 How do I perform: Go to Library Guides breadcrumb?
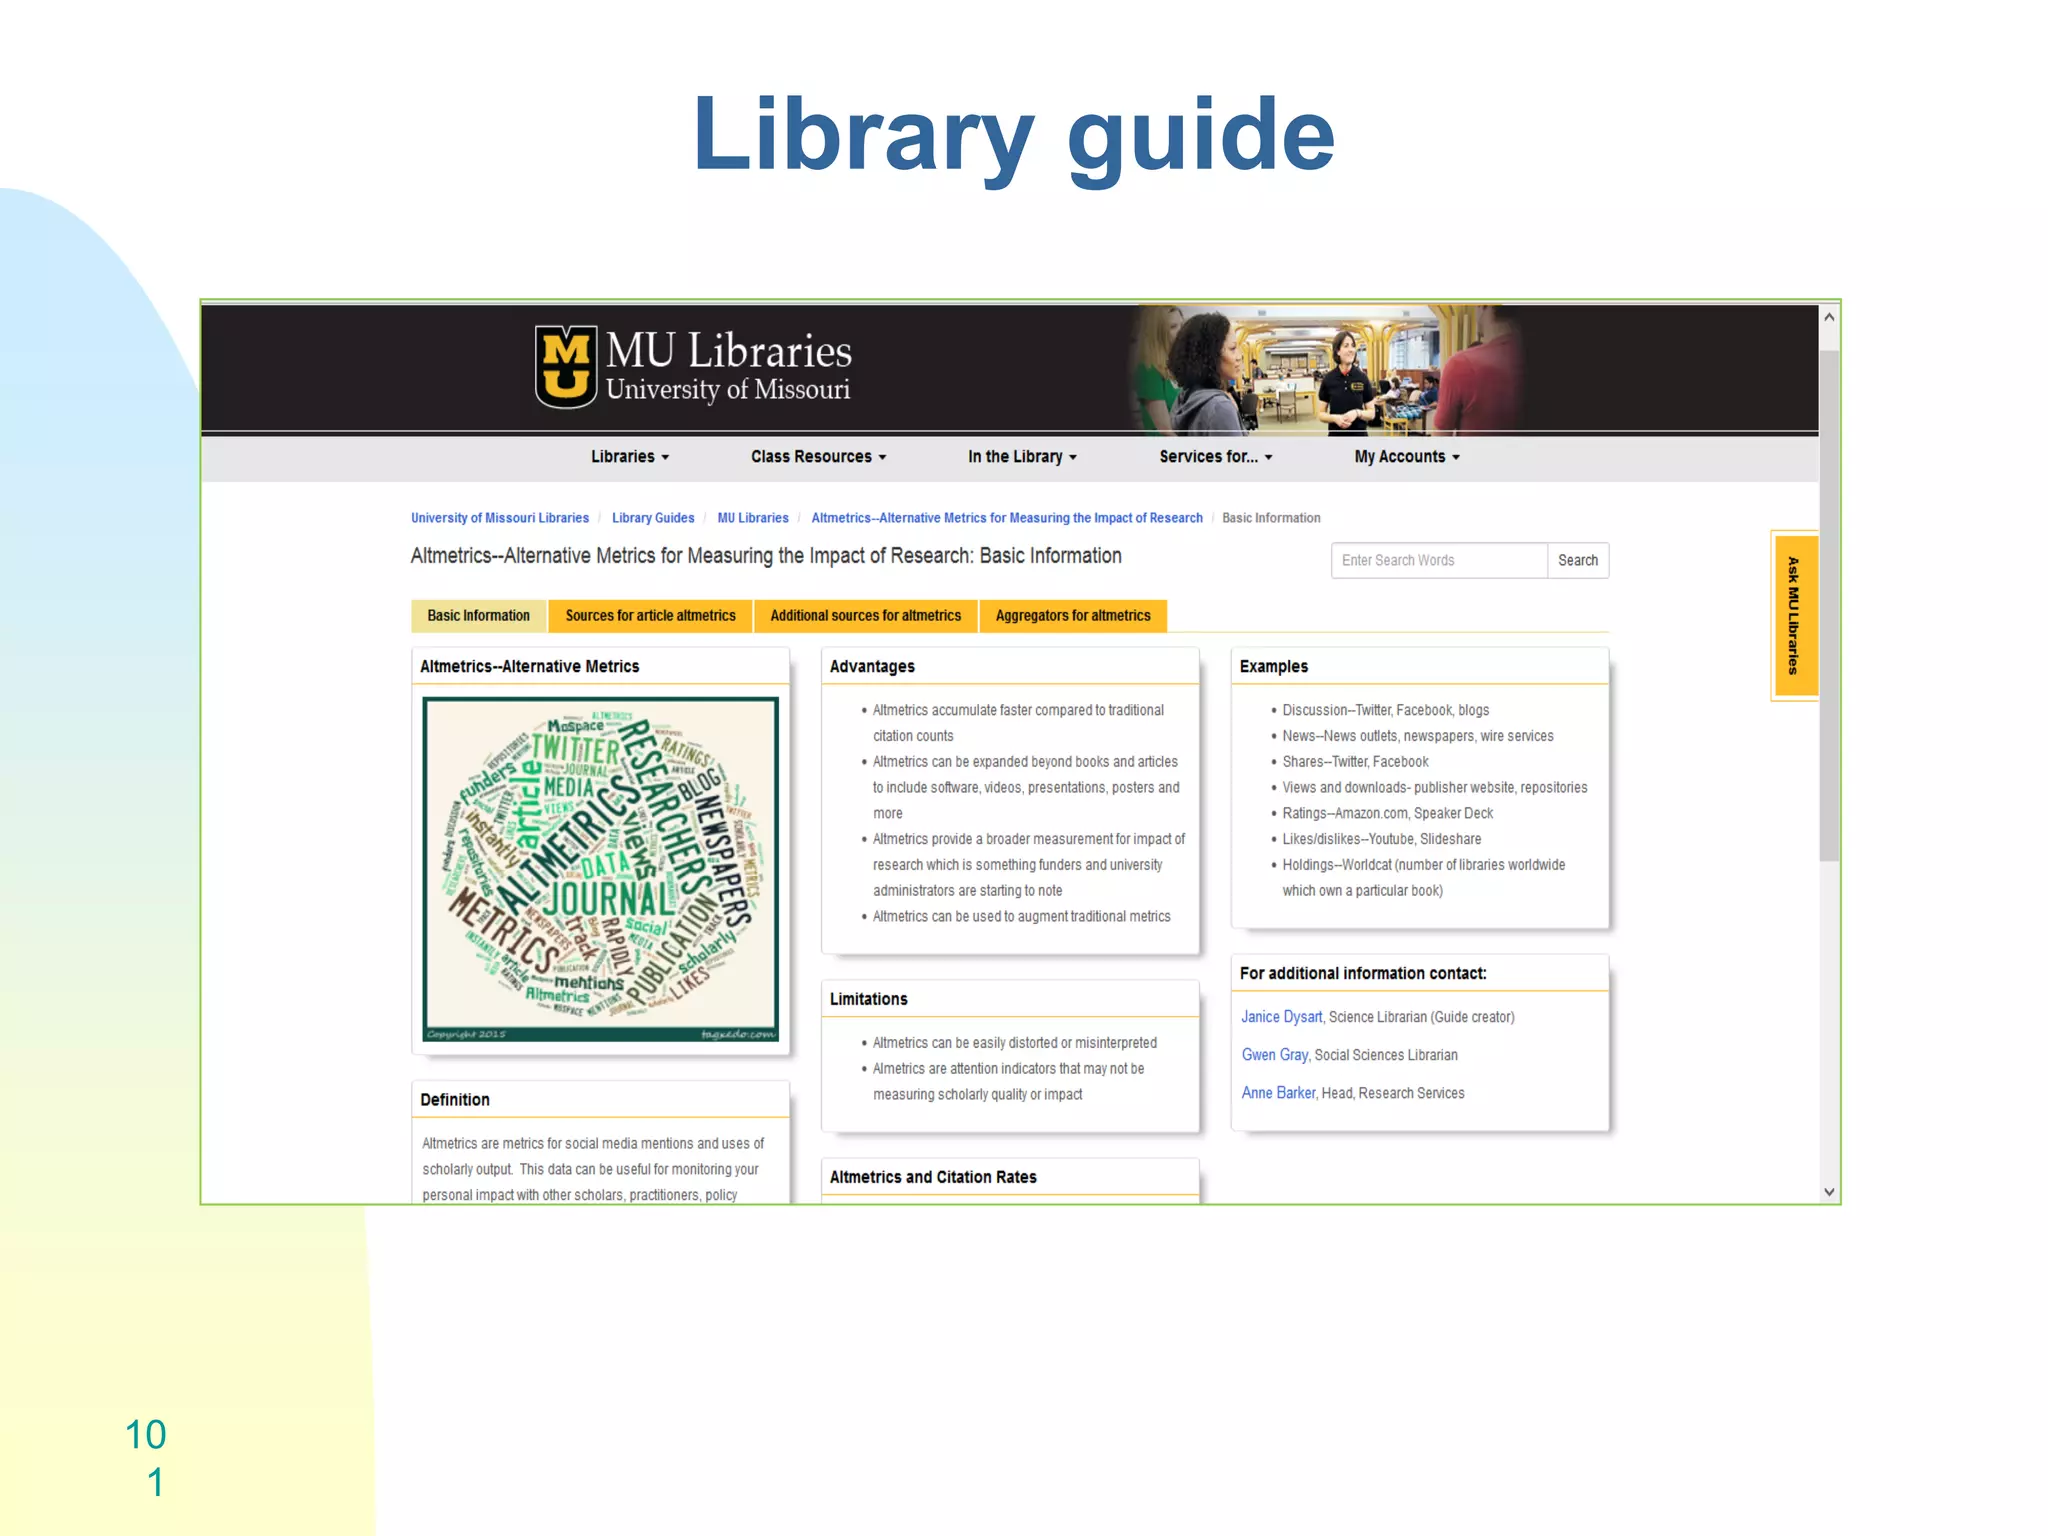(x=653, y=518)
